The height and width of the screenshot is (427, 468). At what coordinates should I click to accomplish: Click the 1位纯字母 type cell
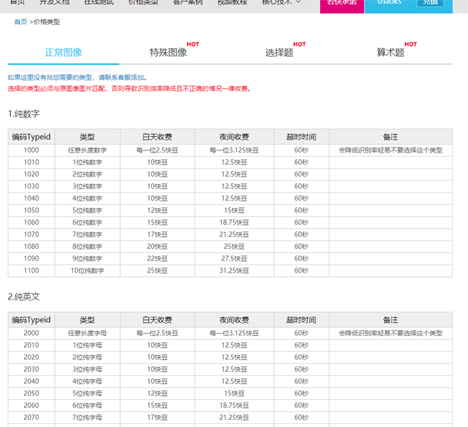(x=87, y=345)
